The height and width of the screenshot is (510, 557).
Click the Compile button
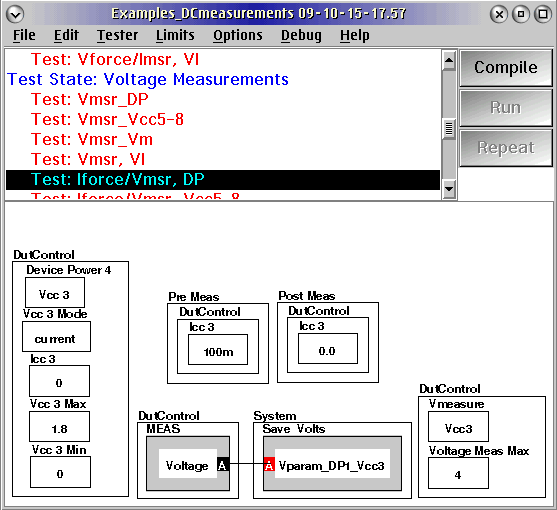505,67
